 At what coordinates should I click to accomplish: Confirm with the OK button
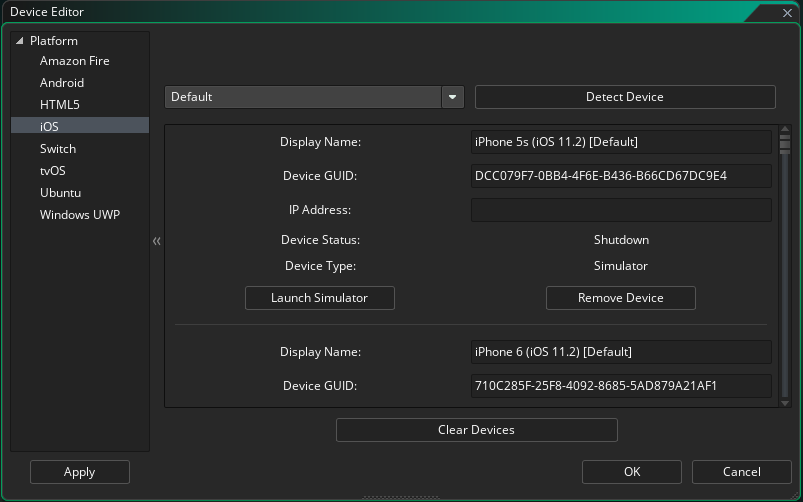point(632,472)
